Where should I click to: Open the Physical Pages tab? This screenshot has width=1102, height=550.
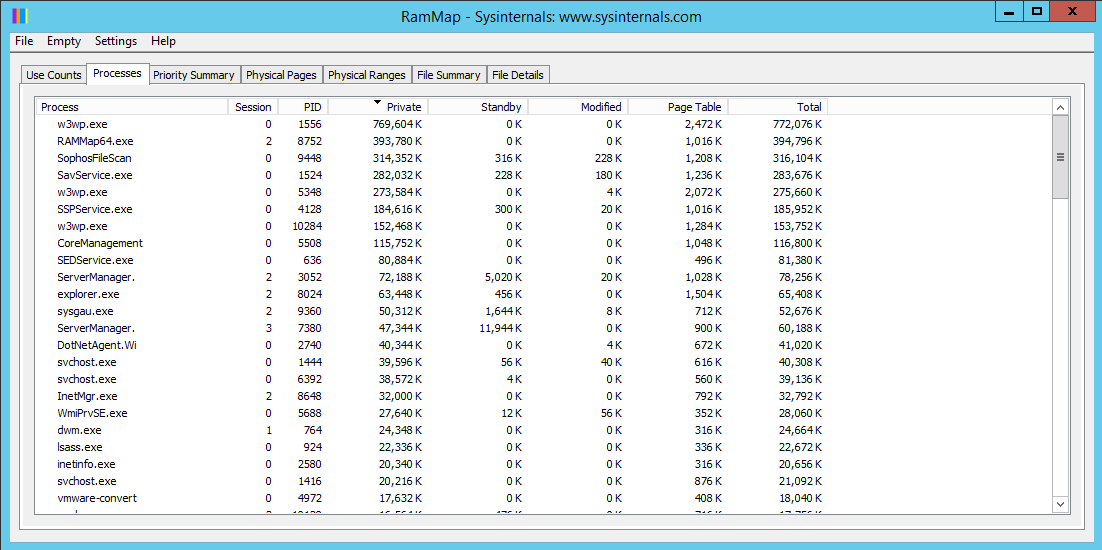pyautogui.click(x=282, y=75)
